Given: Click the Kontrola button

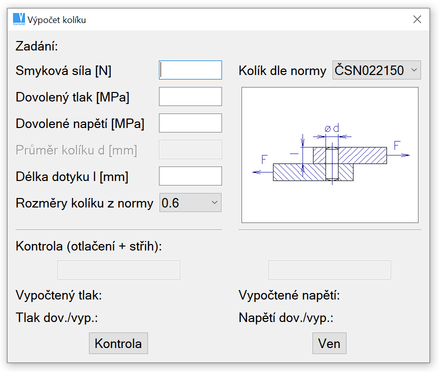Looking at the screenshot, I should pyautogui.click(x=118, y=343).
